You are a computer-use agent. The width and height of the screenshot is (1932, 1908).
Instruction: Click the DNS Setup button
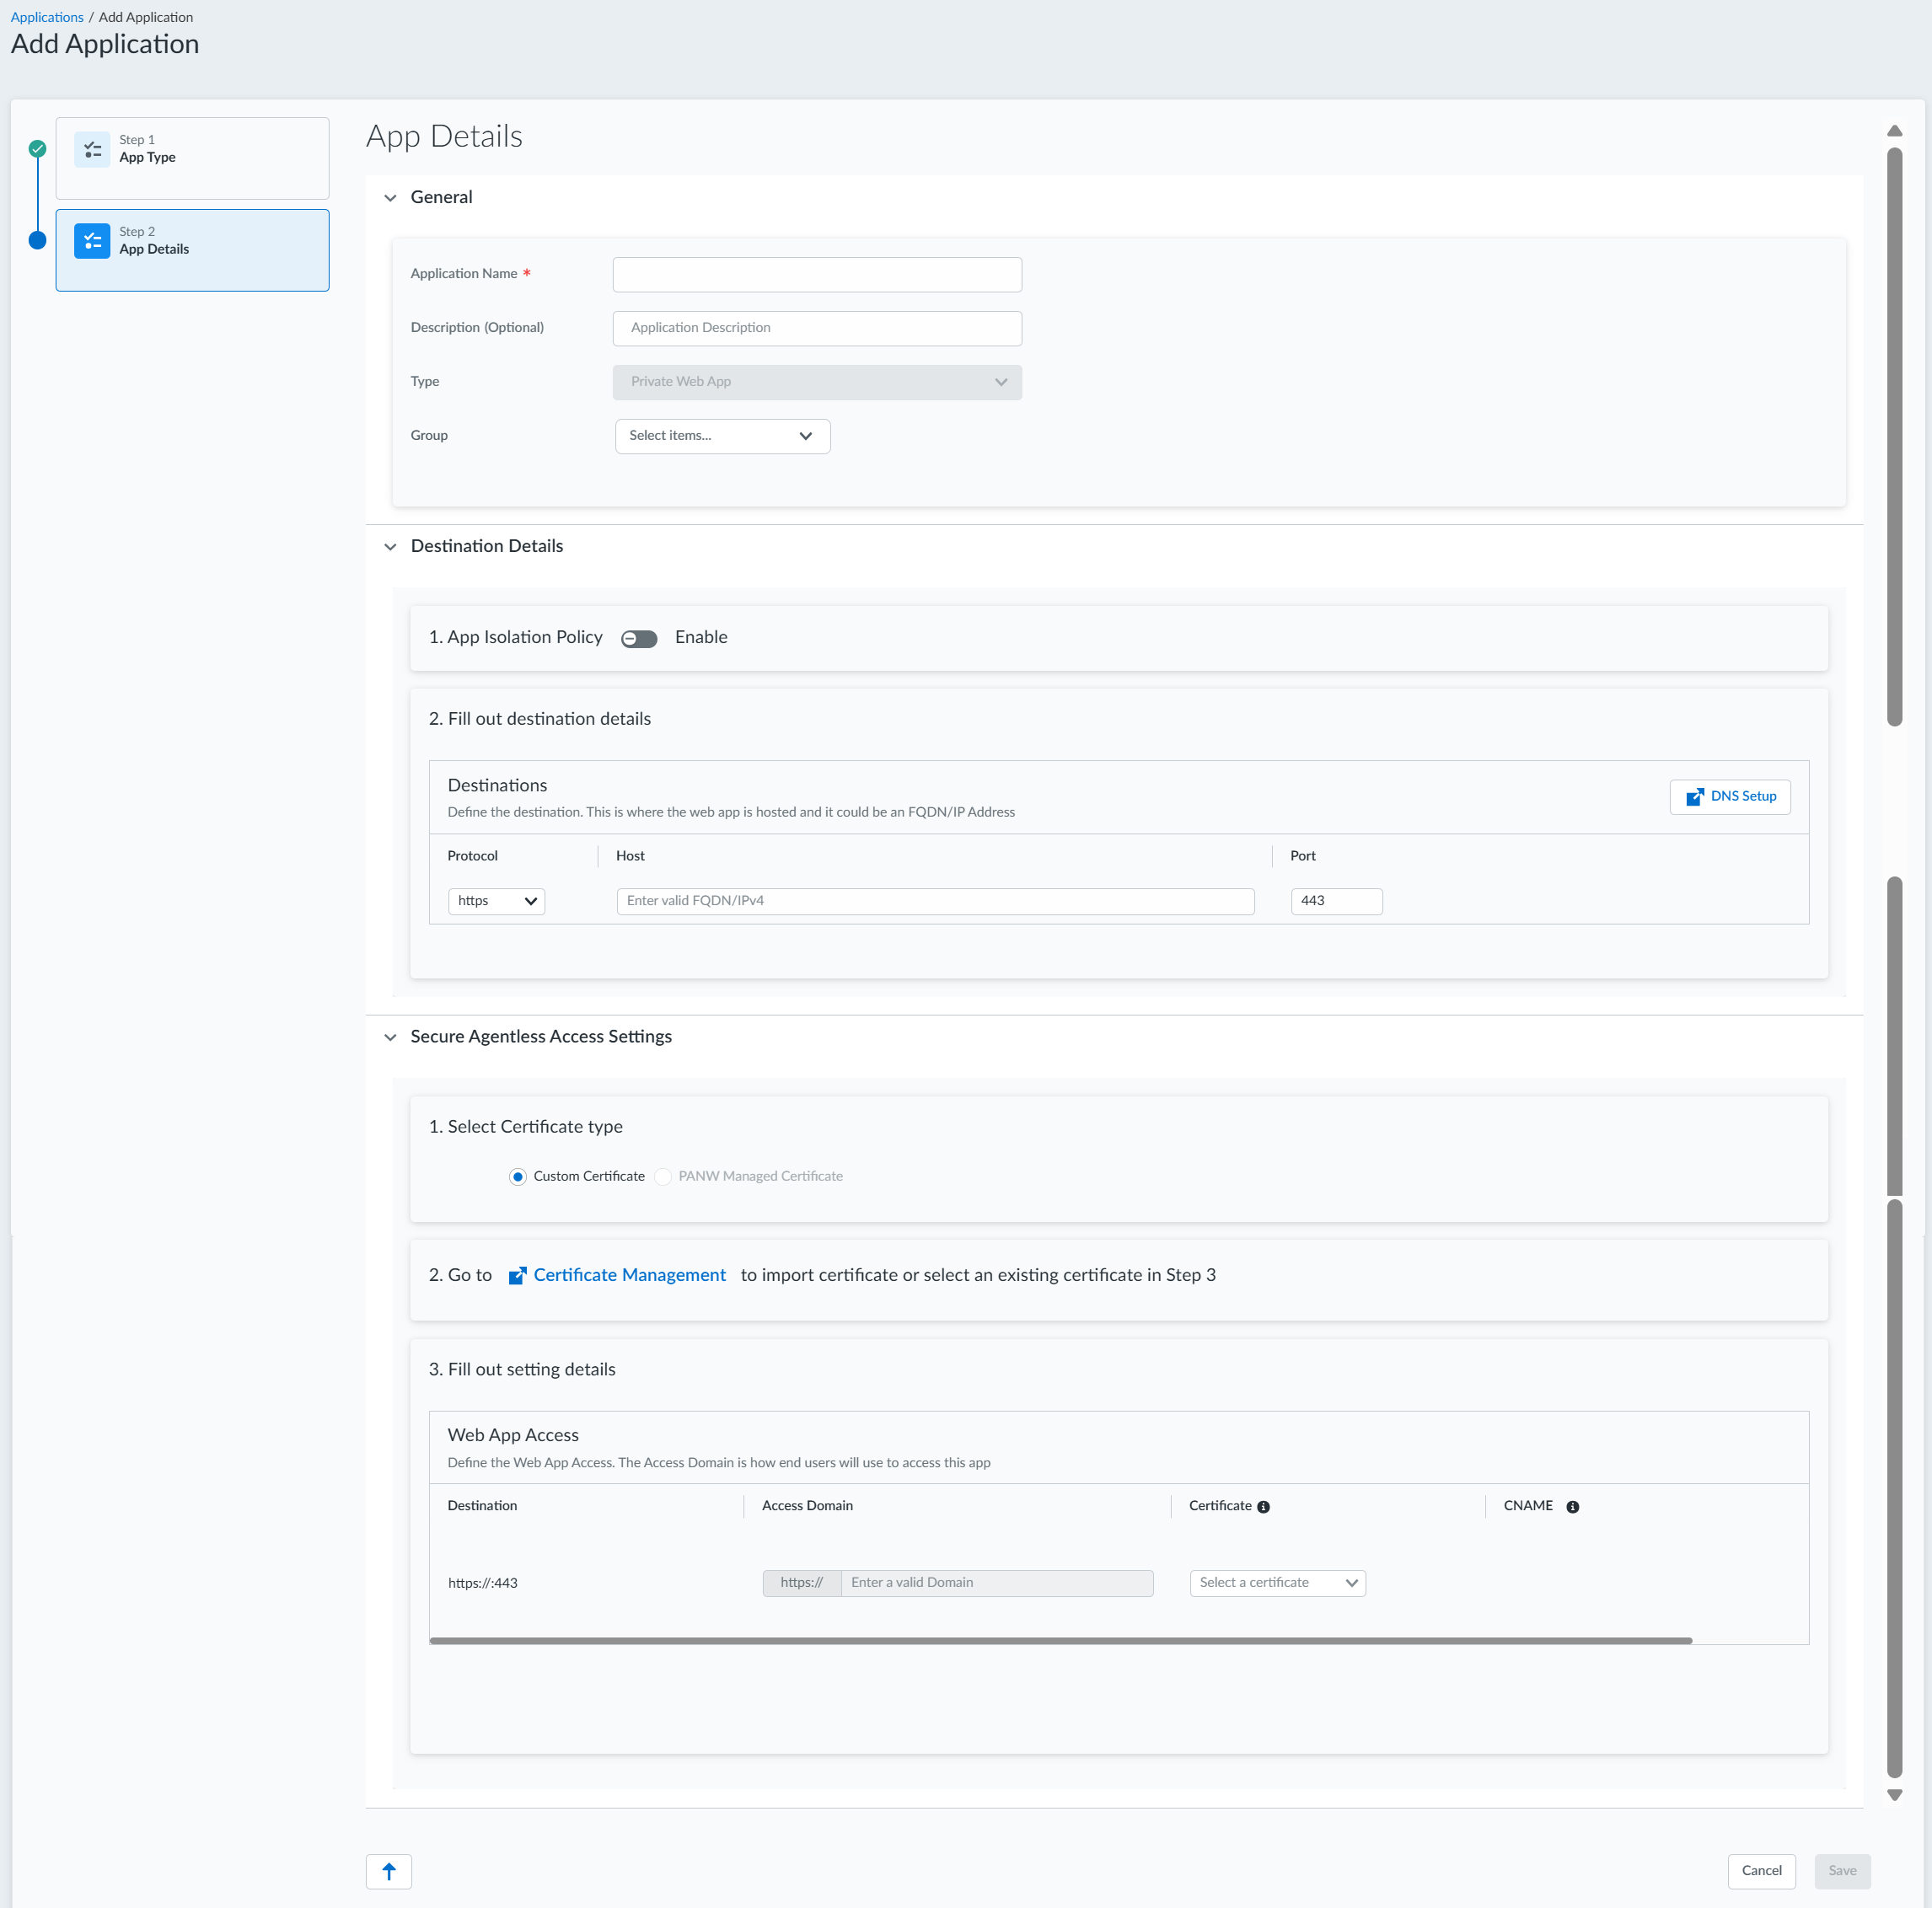click(1730, 797)
